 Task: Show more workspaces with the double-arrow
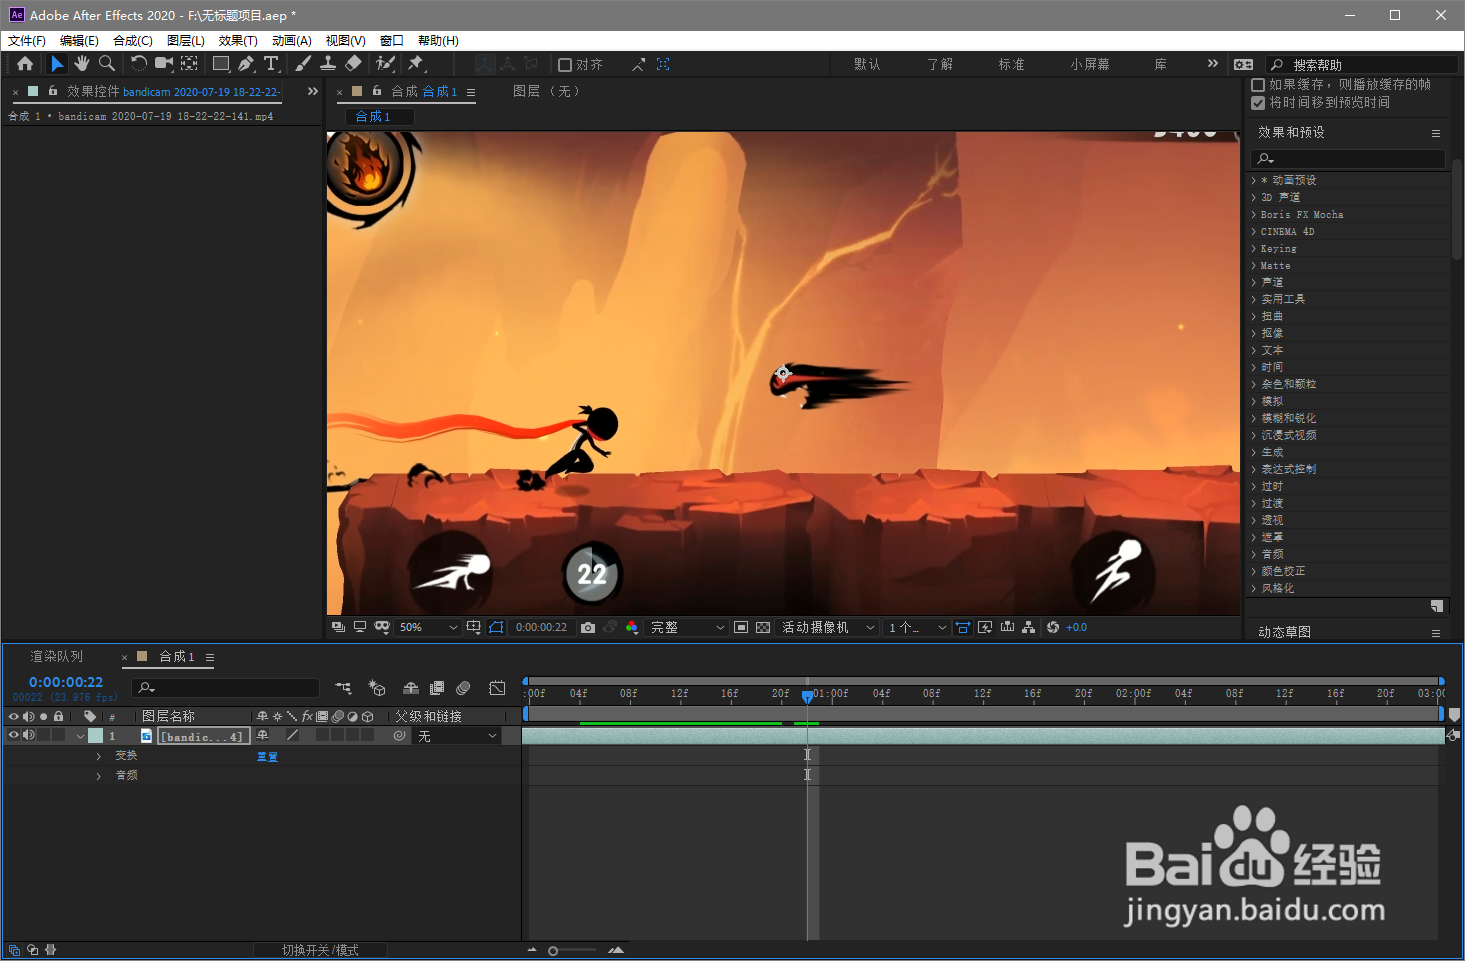click(1213, 64)
